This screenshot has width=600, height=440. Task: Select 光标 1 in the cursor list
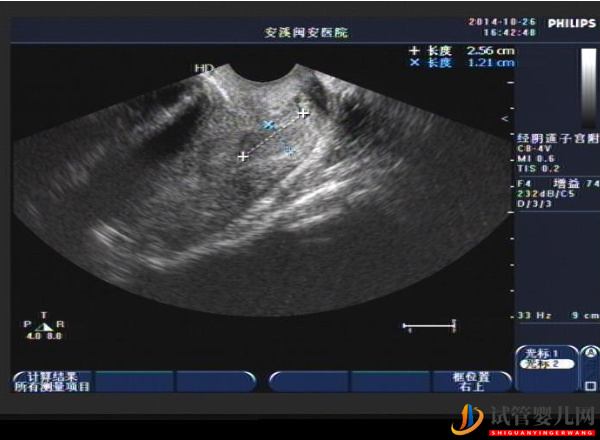tap(538, 353)
